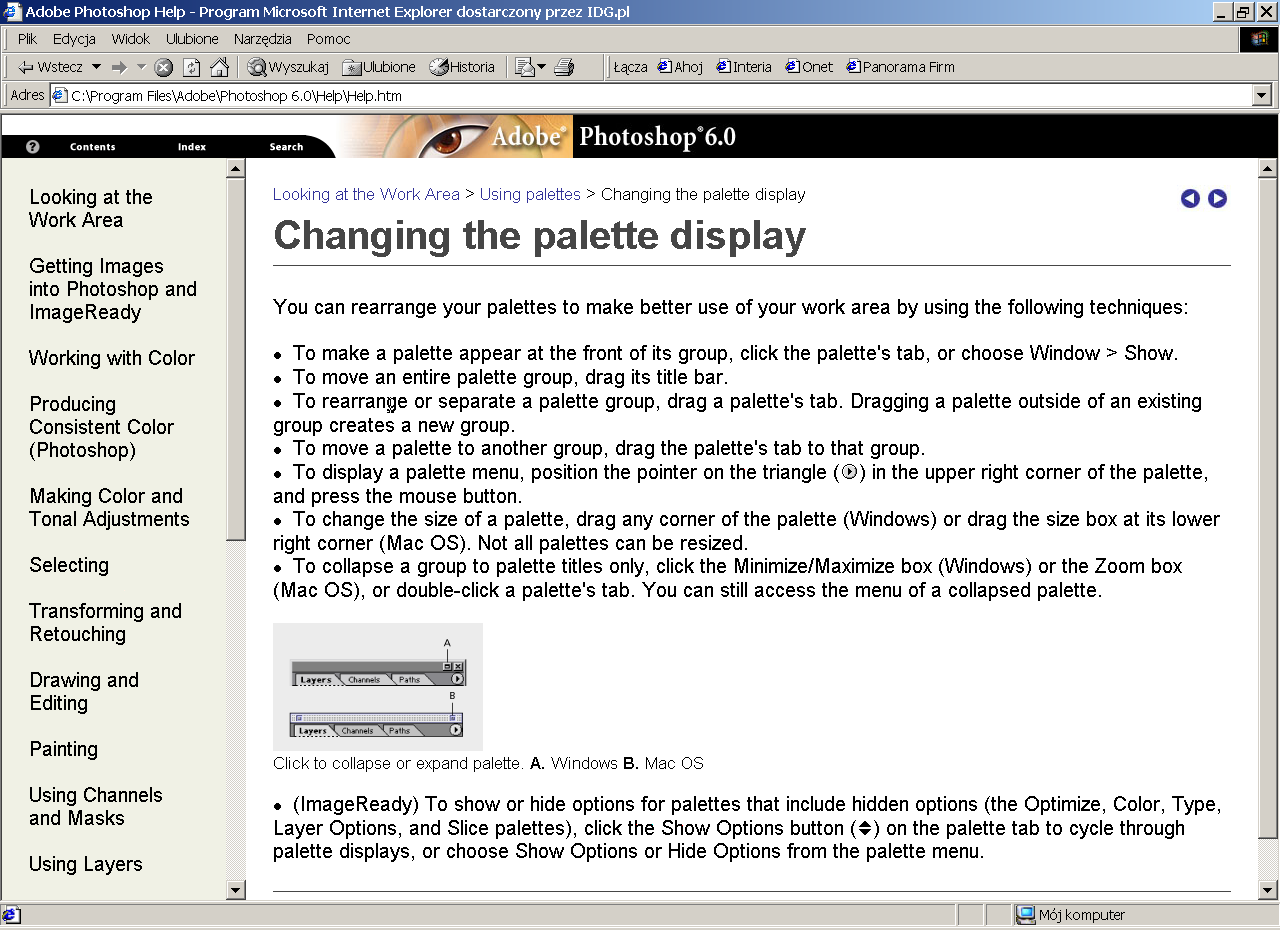The height and width of the screenshot is (930, 1280).
Task: Switch to the Contents tab
Action: coord(93,147)
